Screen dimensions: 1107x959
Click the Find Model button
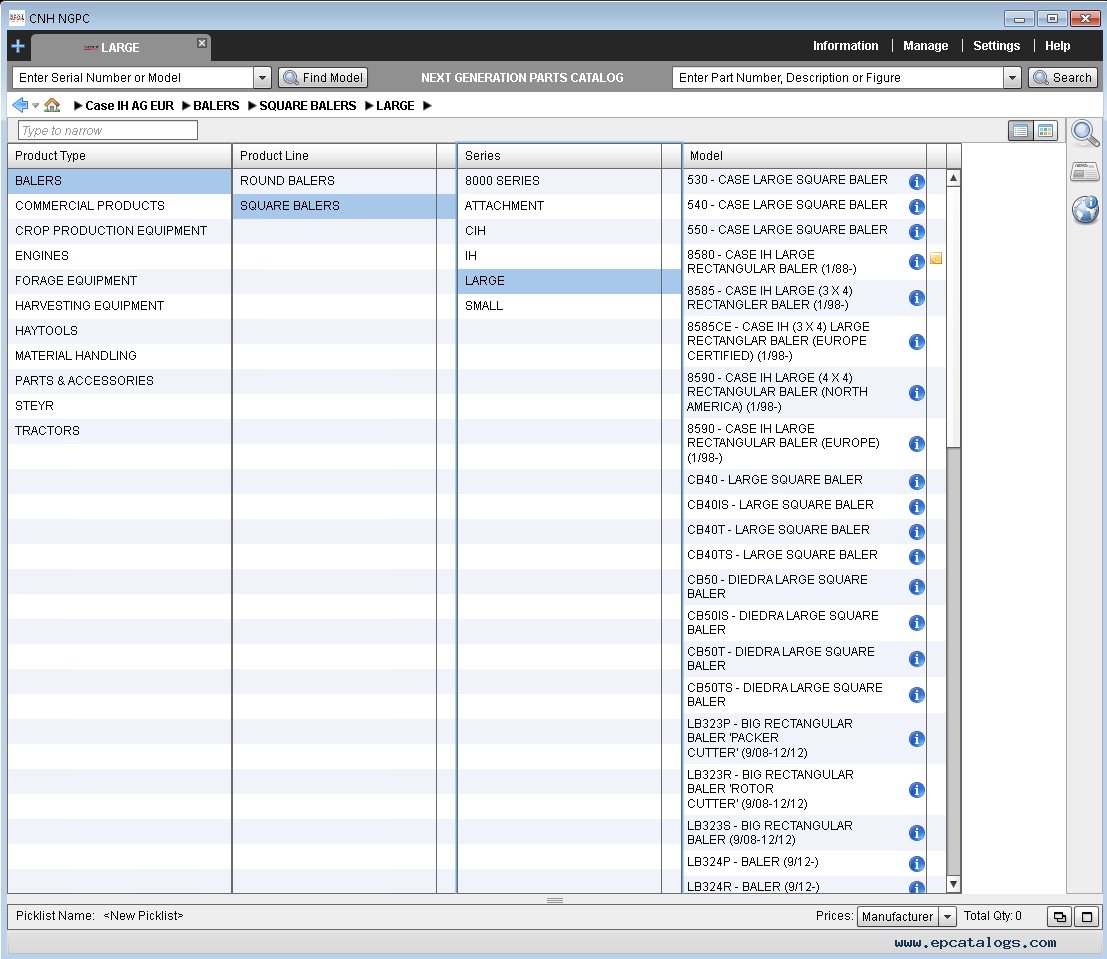(323, 78)
